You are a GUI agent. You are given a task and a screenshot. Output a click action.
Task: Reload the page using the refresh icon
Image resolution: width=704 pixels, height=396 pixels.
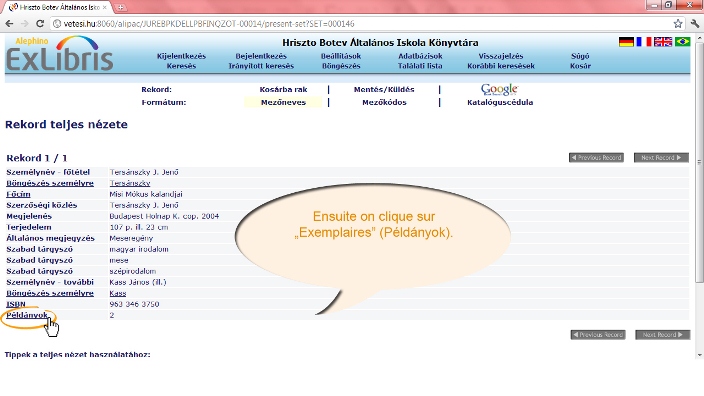(40, 24)
